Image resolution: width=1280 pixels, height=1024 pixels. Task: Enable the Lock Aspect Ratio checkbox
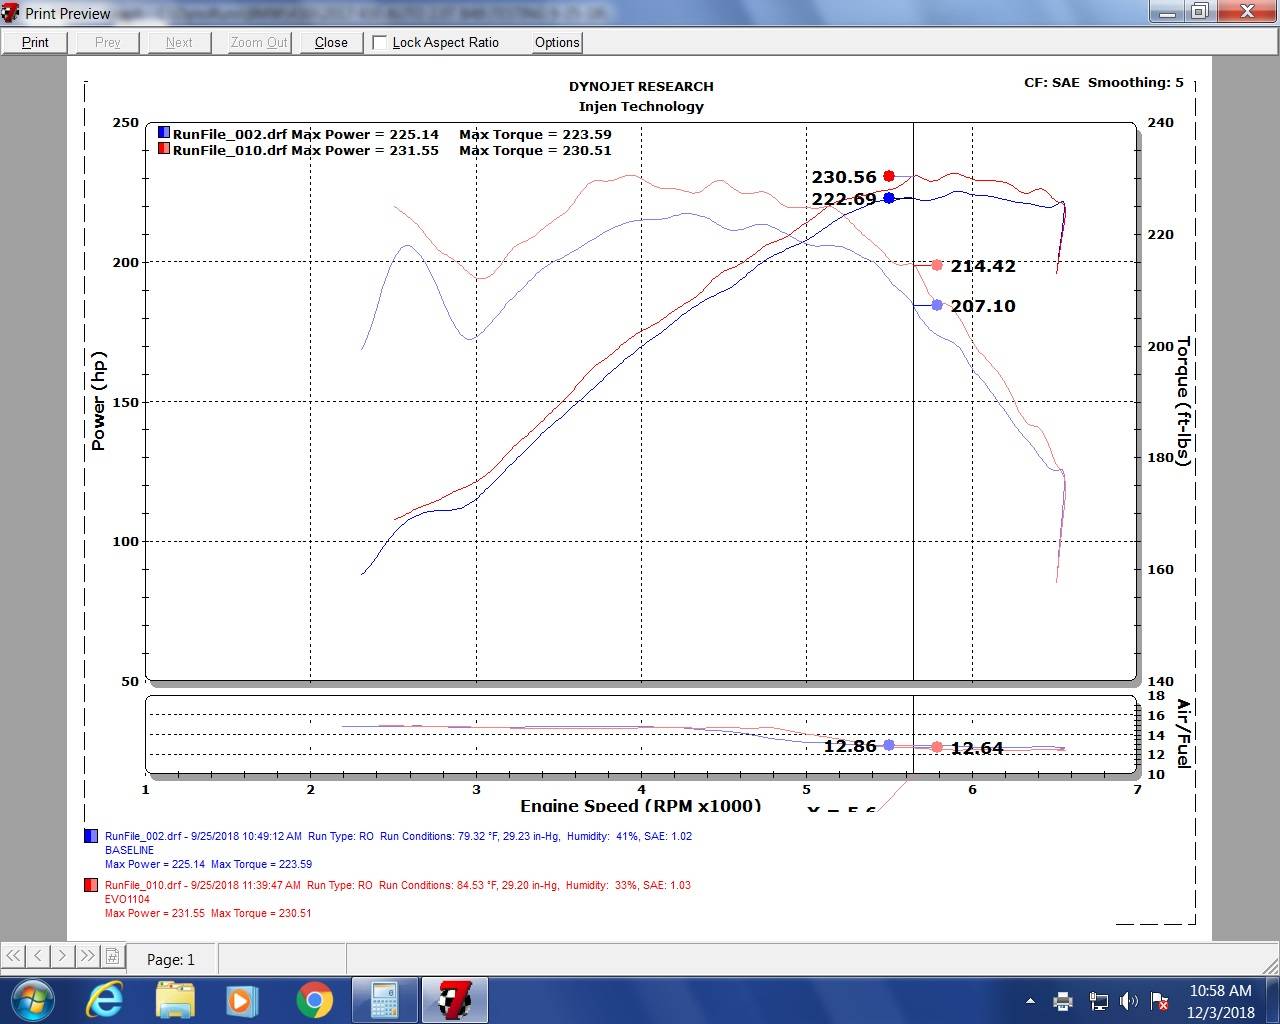point(379,42)
